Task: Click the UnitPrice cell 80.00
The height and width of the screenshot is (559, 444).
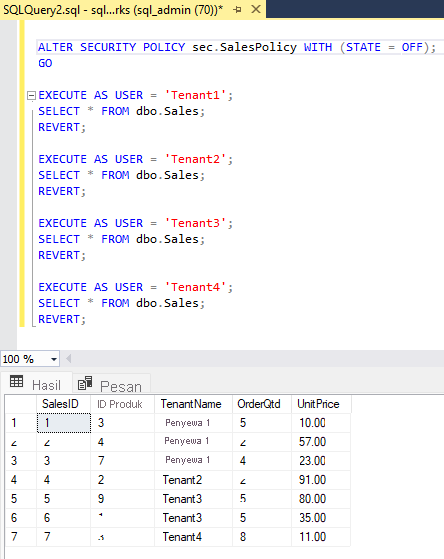Action: pyautogui.click(x=321, y=499)
